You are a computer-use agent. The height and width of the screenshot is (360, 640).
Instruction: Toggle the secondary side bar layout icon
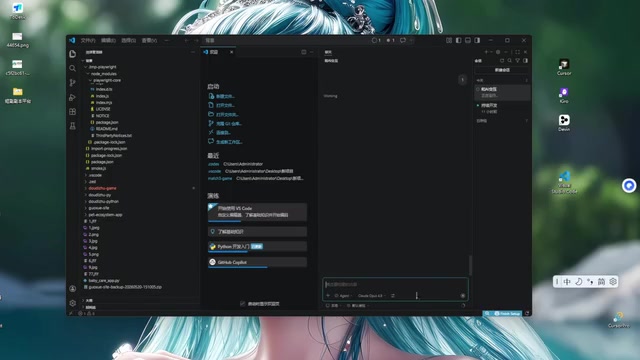point(478,40)
